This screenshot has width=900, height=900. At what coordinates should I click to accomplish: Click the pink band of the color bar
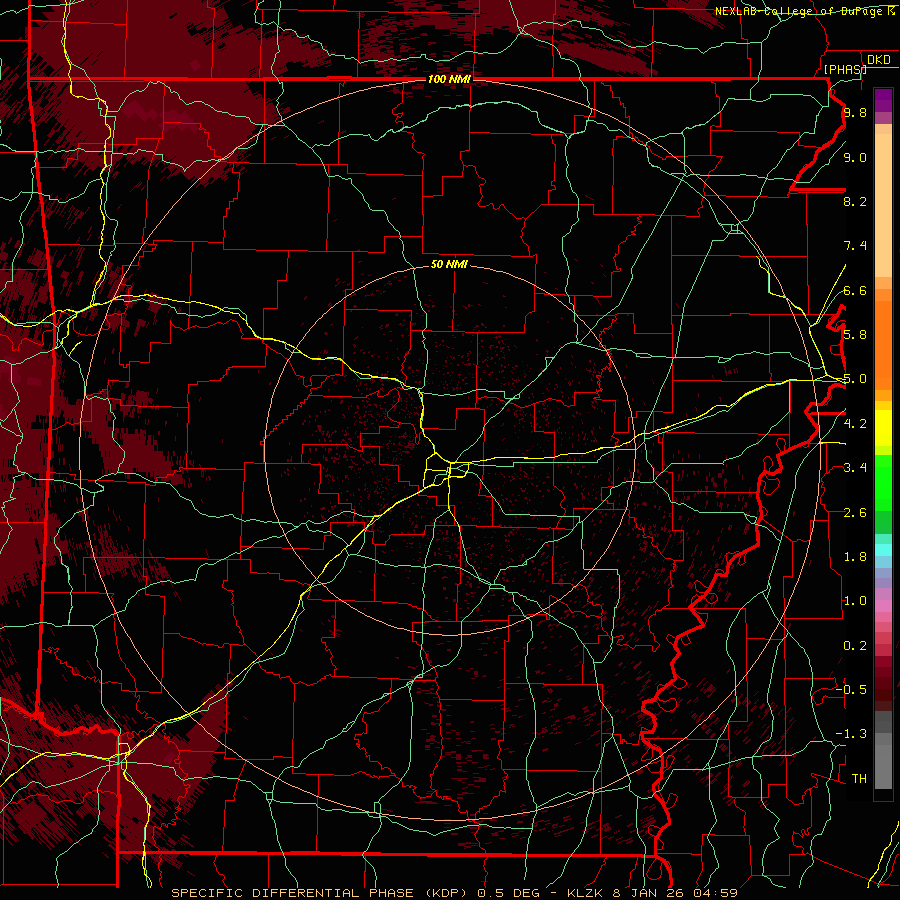click(883, 606)
